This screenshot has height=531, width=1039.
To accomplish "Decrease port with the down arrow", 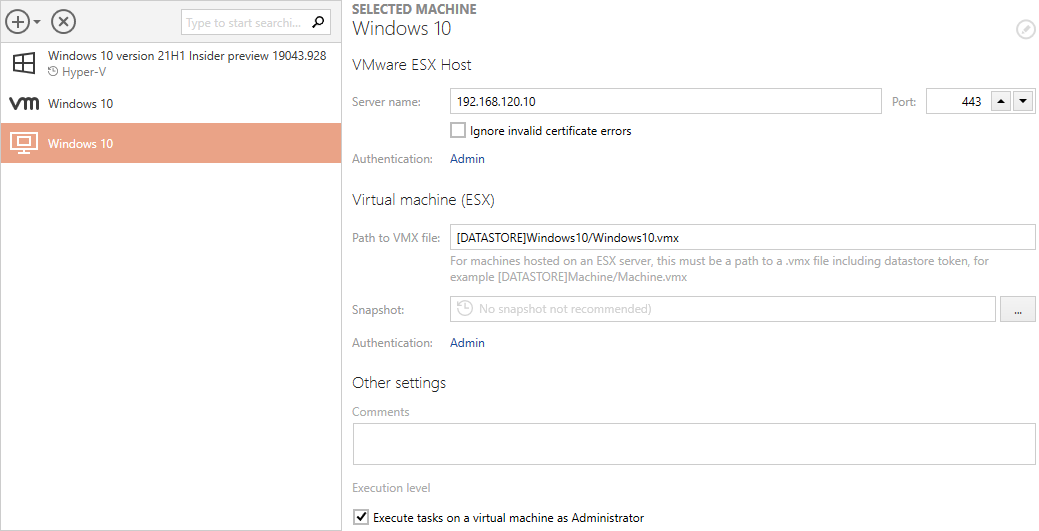I will (1023, 101).
